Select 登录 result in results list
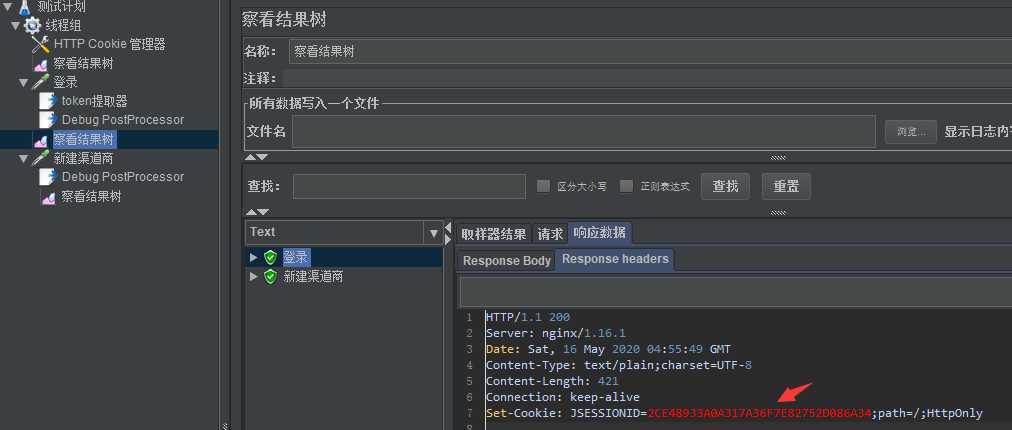This screenshot has width=1012, height=430. (x=296, y=258)
